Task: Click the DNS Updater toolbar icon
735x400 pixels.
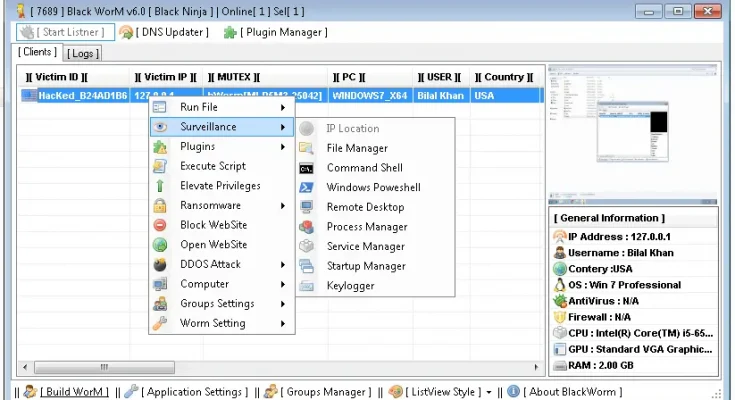Action: [x=127, y=32]
